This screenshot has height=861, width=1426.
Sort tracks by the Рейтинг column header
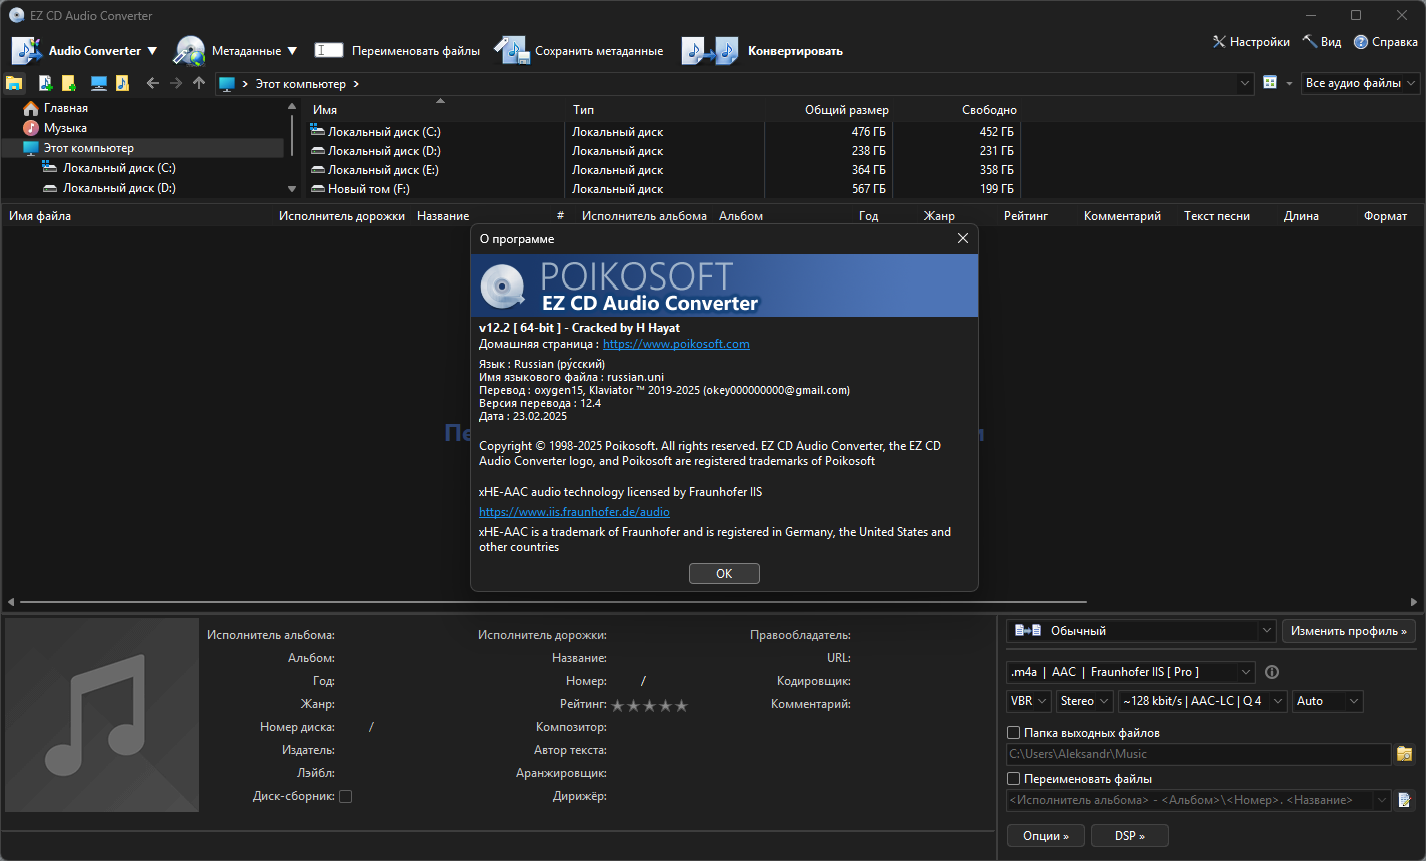pyautogui.click(x=1026, y=216)
